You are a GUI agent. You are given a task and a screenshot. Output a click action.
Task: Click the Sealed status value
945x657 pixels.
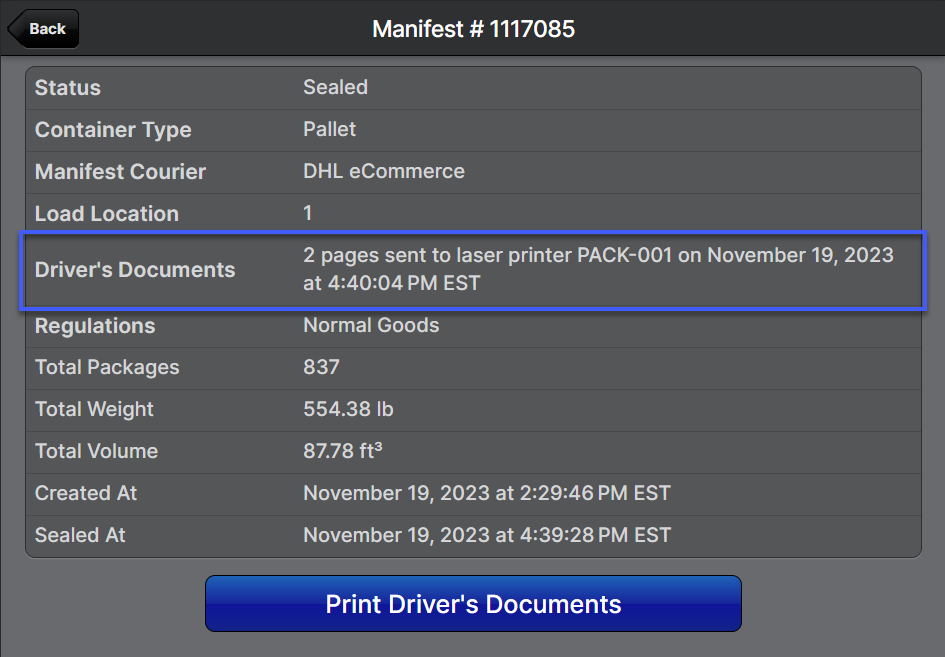pyautogui.click(x=335, y=88)
